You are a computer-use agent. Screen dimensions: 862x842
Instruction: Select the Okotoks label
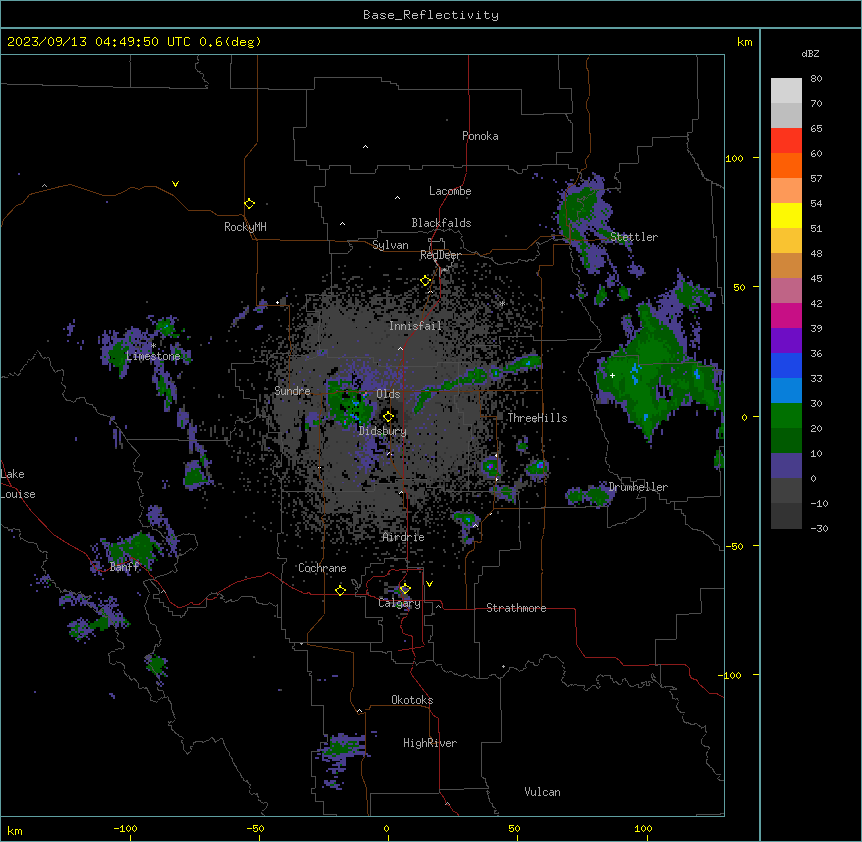[x=412, y=700]
